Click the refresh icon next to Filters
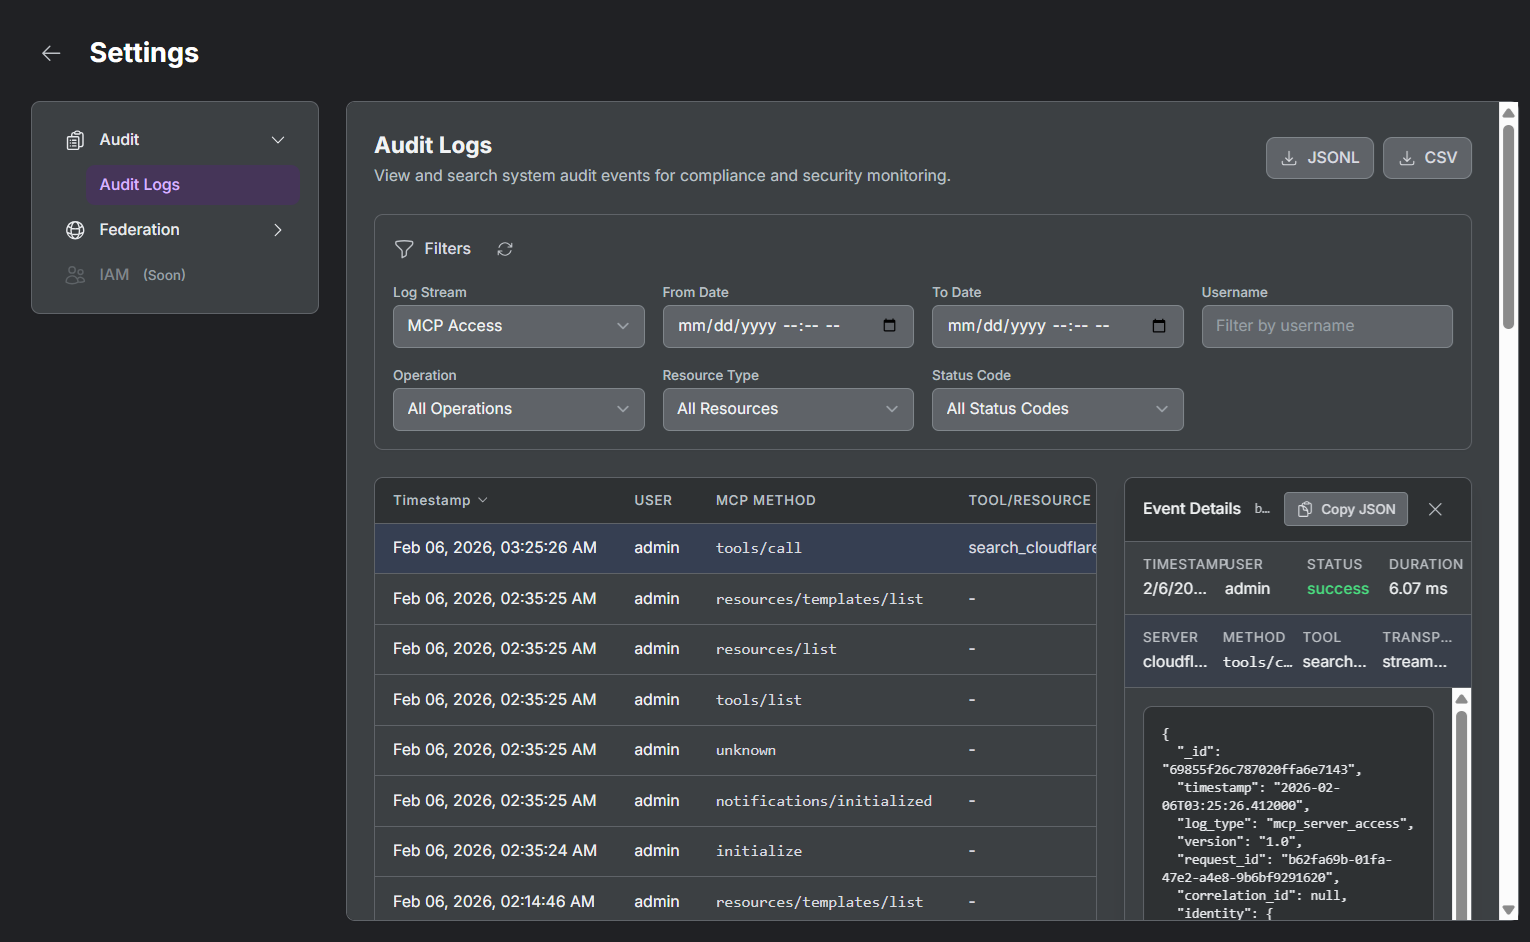Viewport: 1530px width, 942px height. (505, 248)
